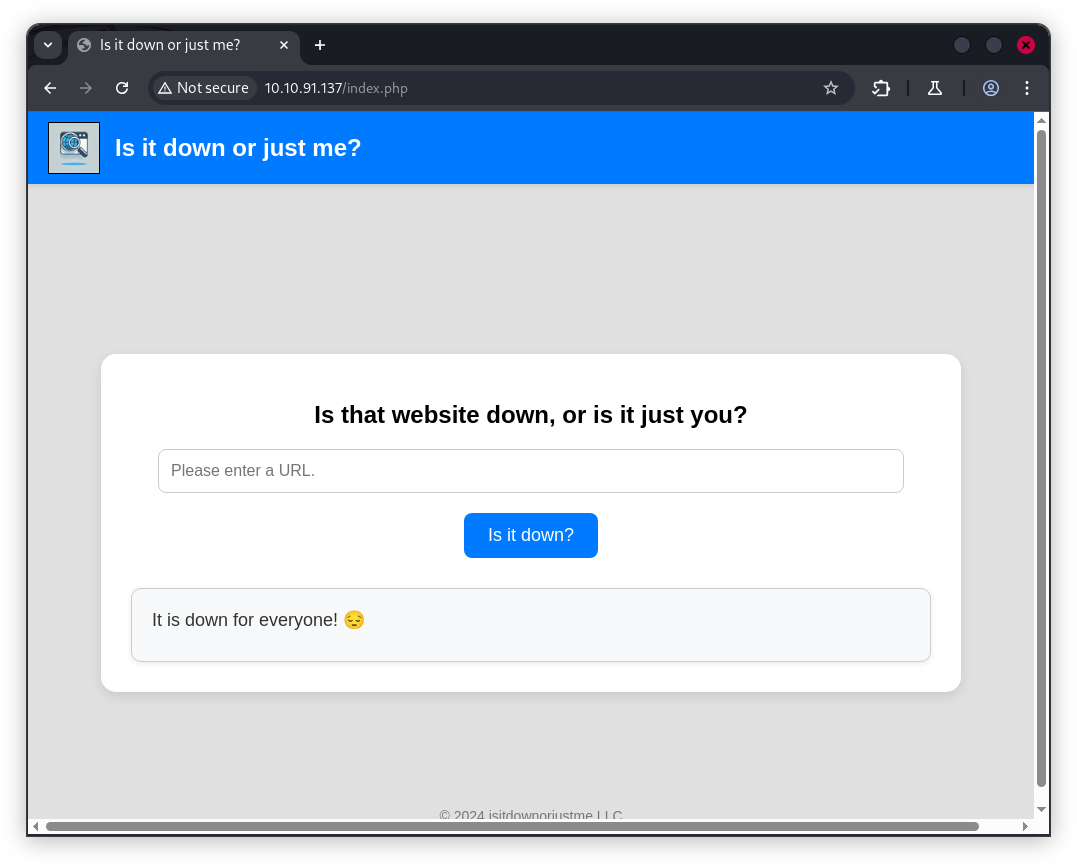Image resolution: width=1077 pixels, height=866 pixels.
Task: Open a new tab with plus button
Action: tap(320, 45)
